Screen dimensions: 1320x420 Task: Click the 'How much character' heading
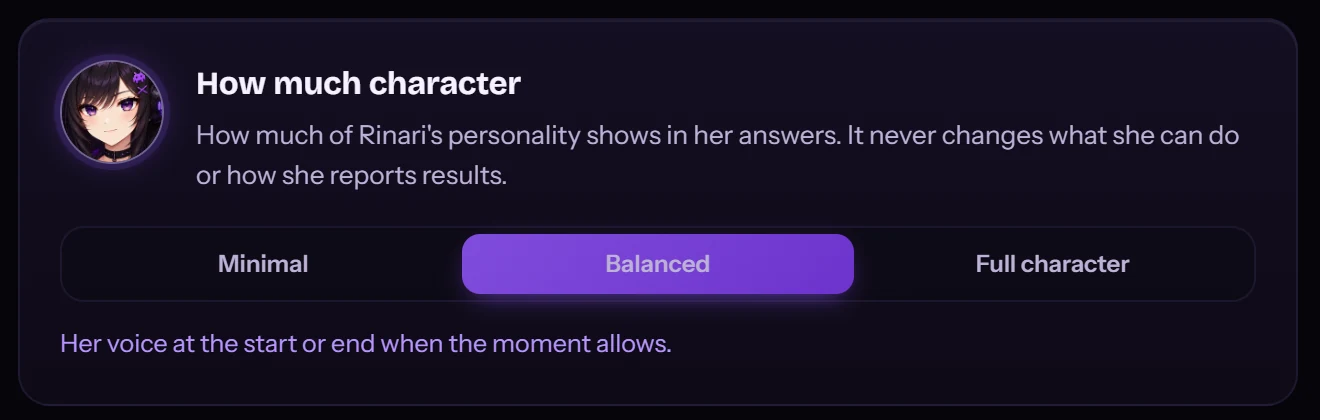(358, 83)
